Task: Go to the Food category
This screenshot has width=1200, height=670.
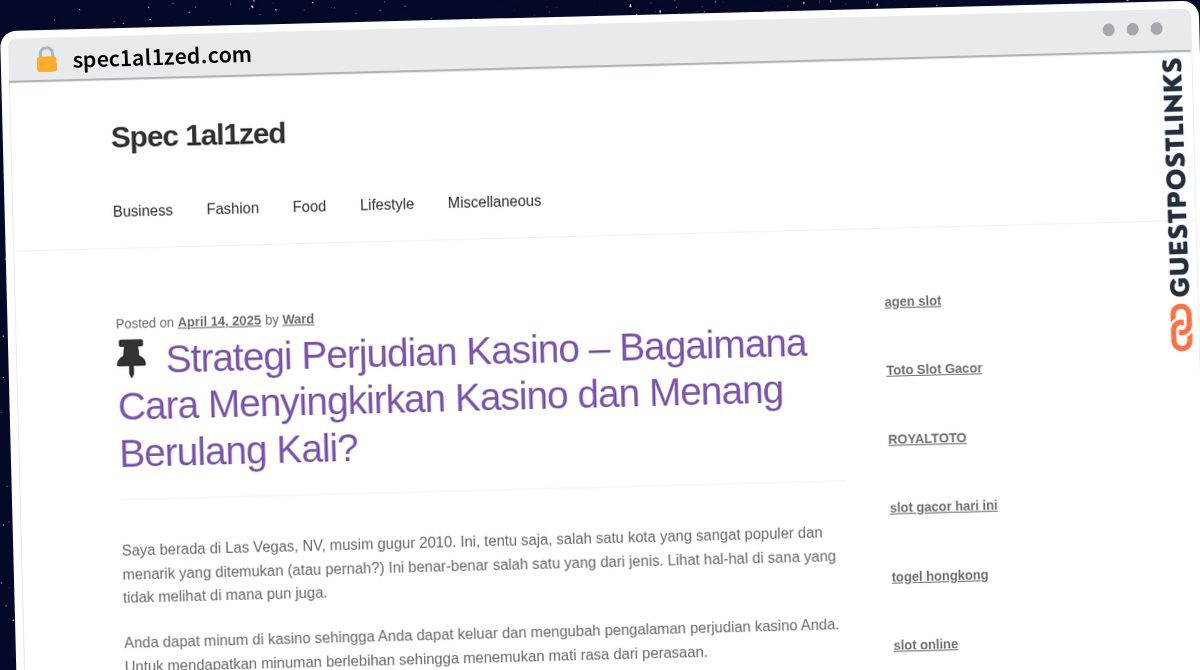Action: pyautogui.click(x=309, y=206)
